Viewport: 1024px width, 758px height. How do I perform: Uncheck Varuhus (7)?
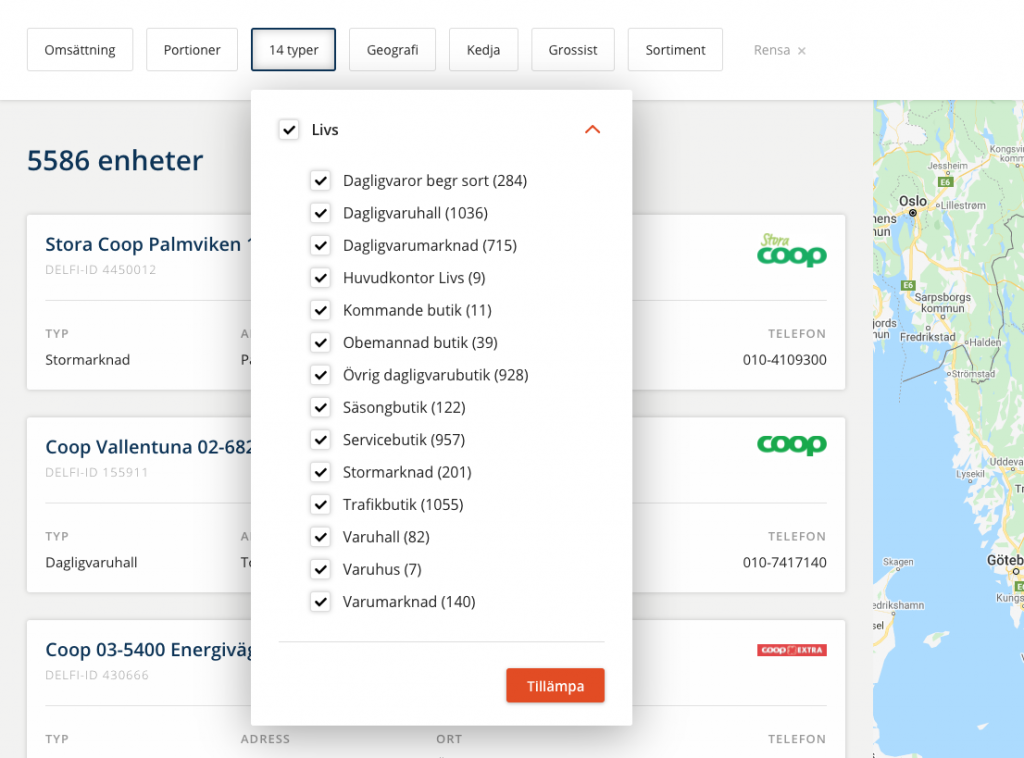320,569
